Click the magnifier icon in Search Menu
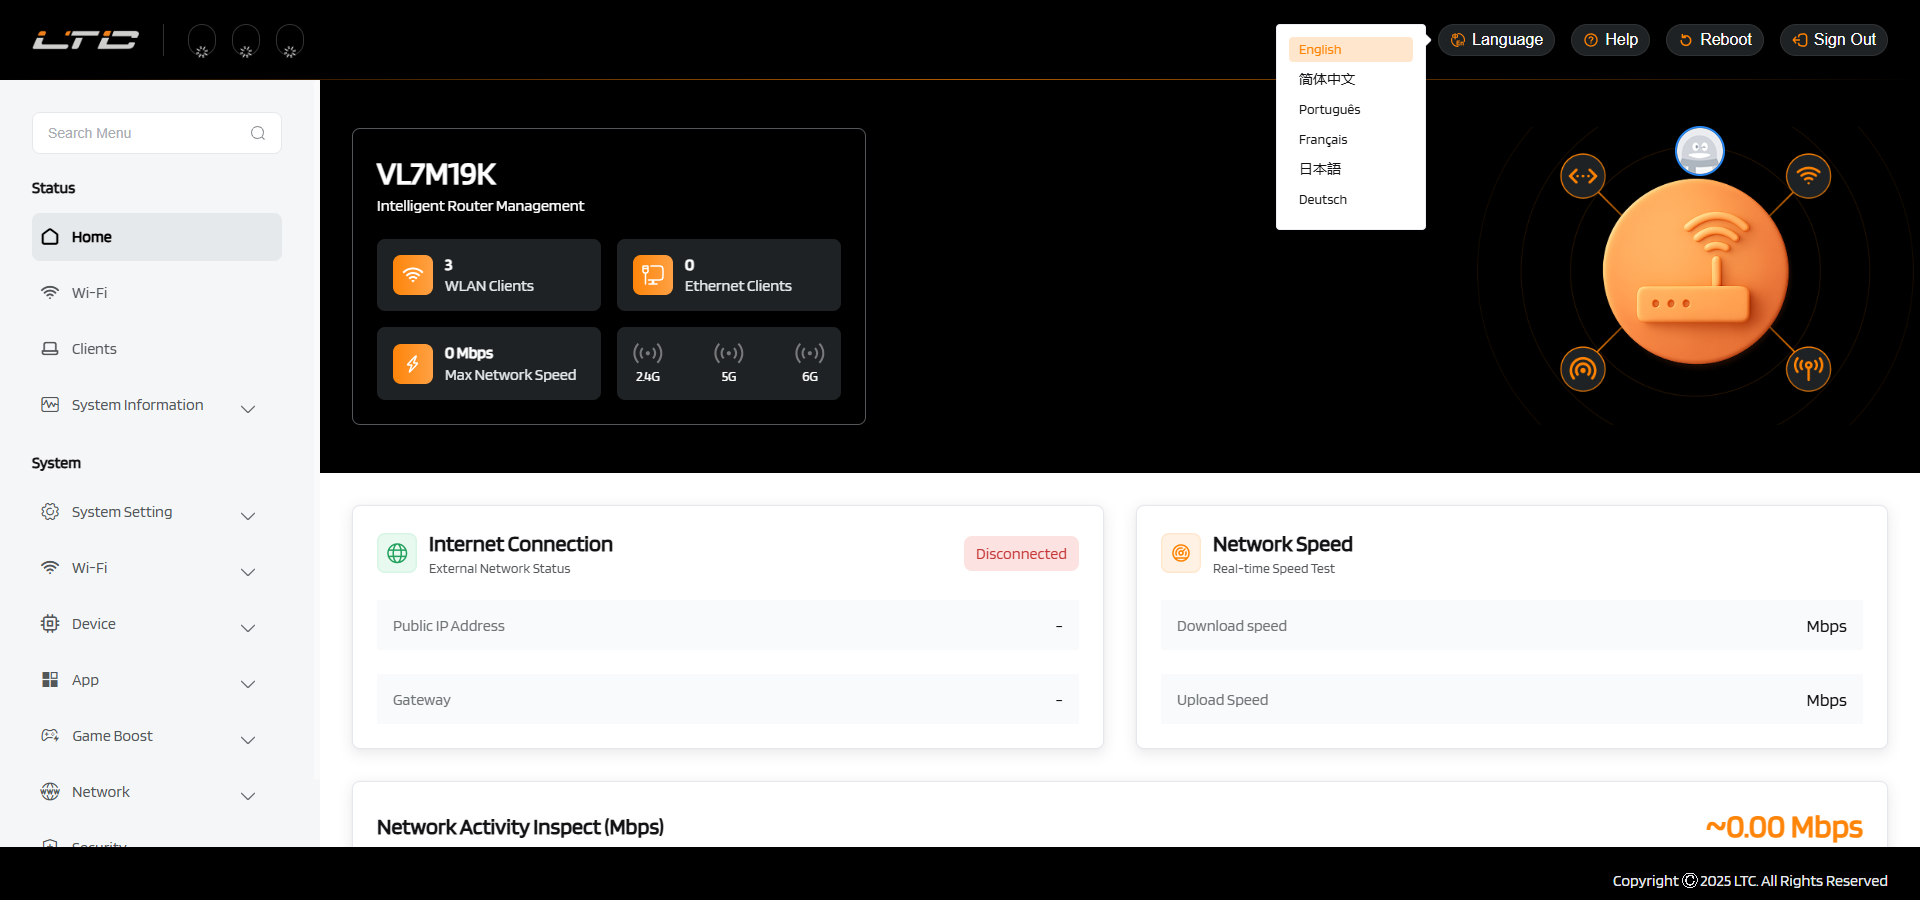1920x900 pixels. click(258, 133)
